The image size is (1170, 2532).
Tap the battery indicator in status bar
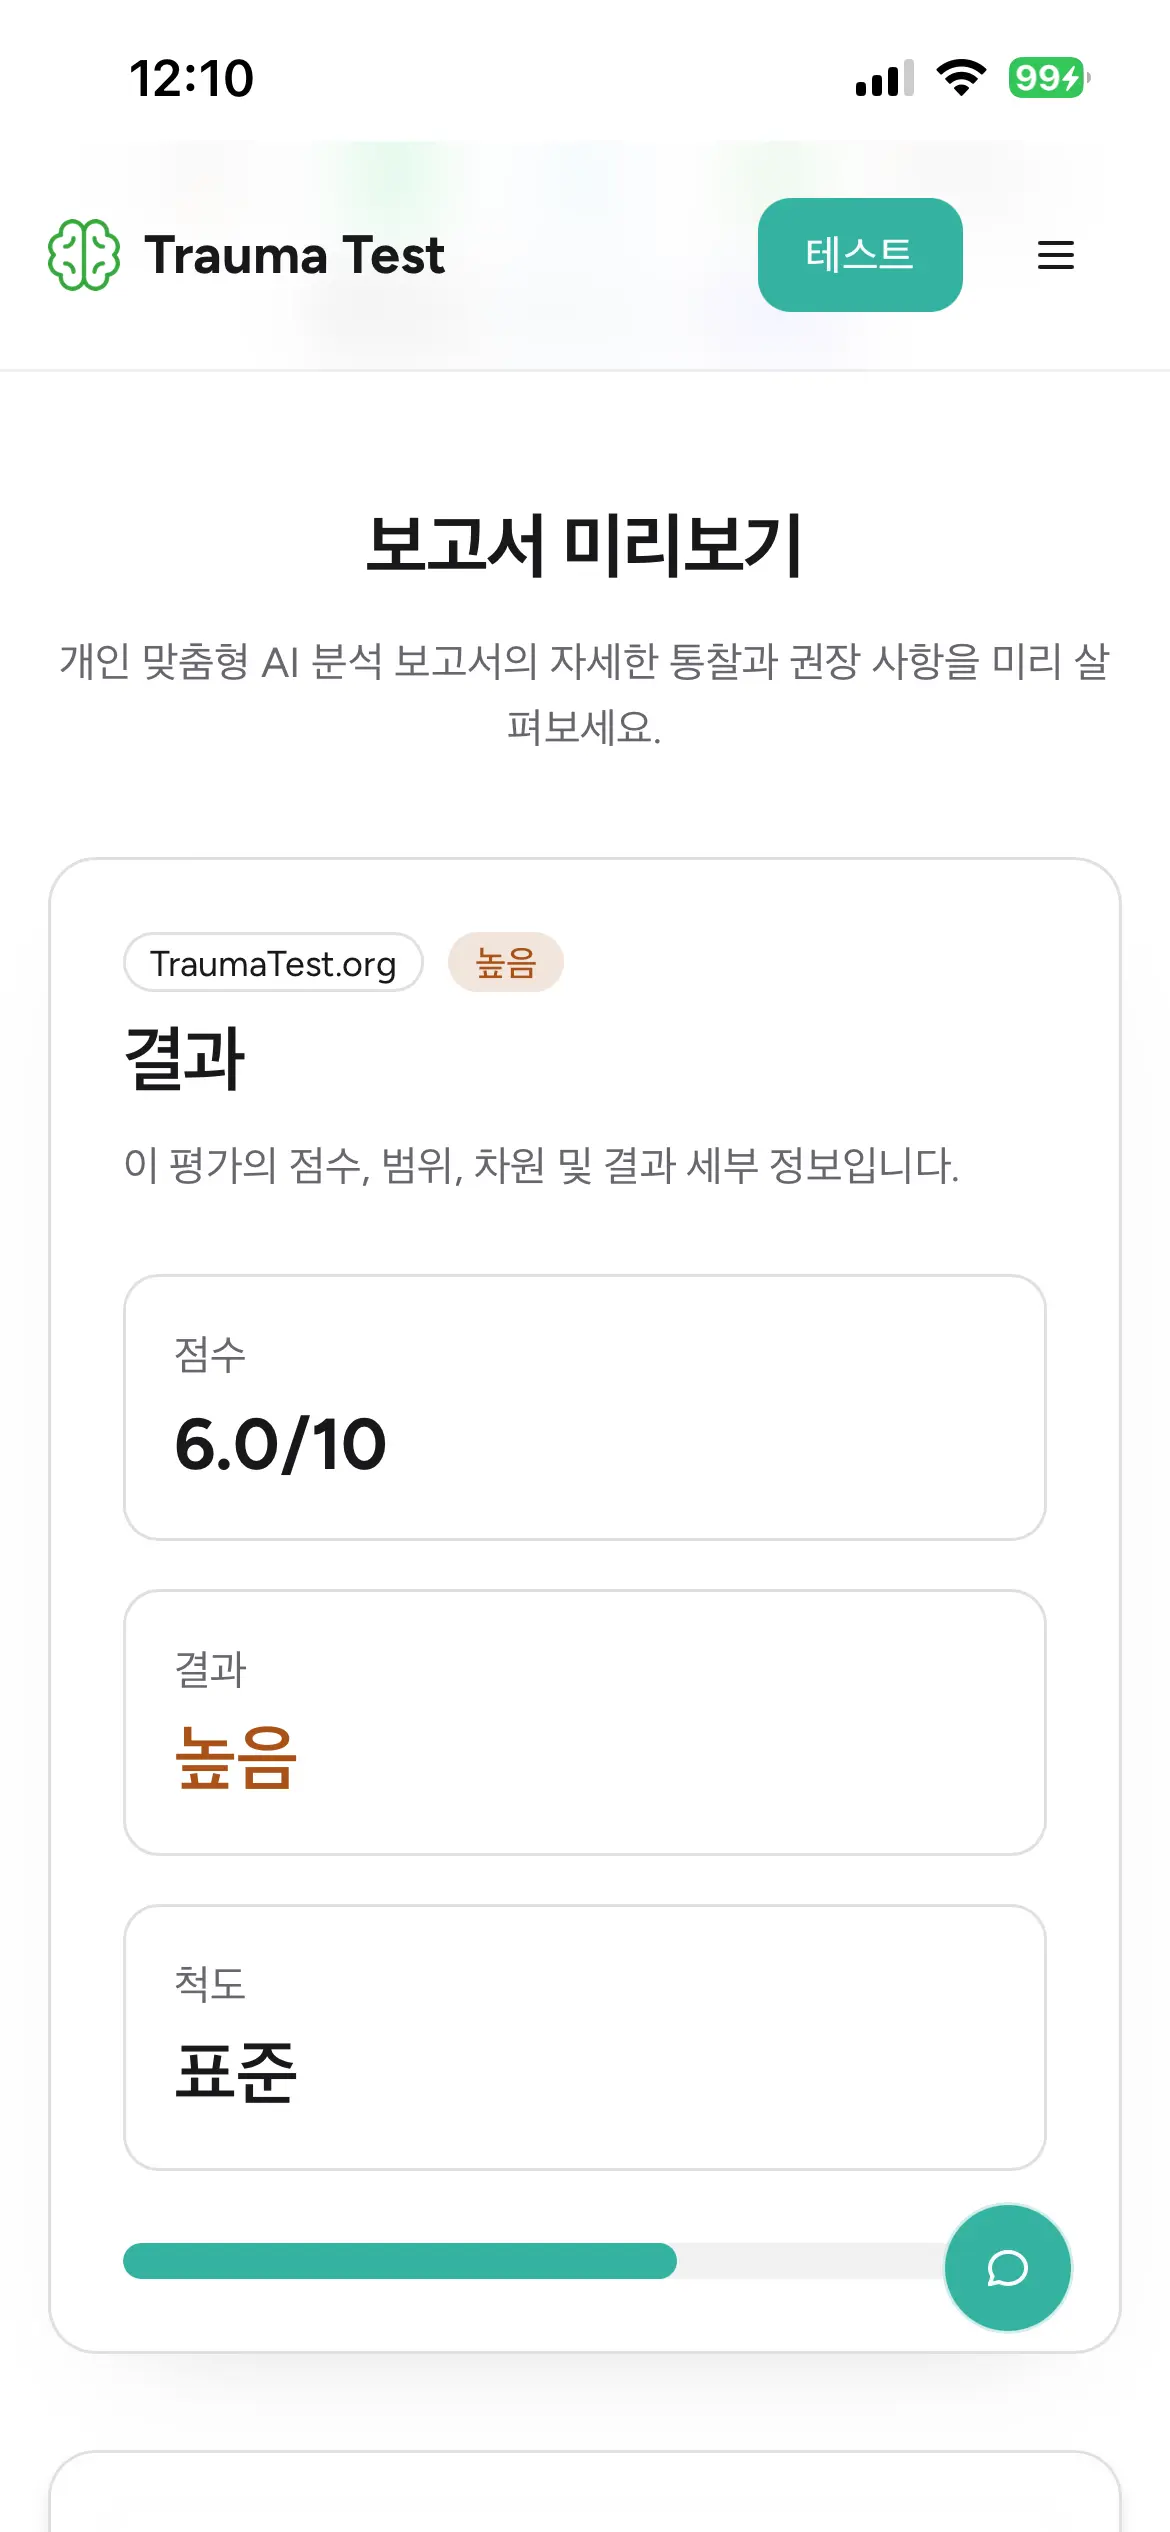click(1048, 78)
